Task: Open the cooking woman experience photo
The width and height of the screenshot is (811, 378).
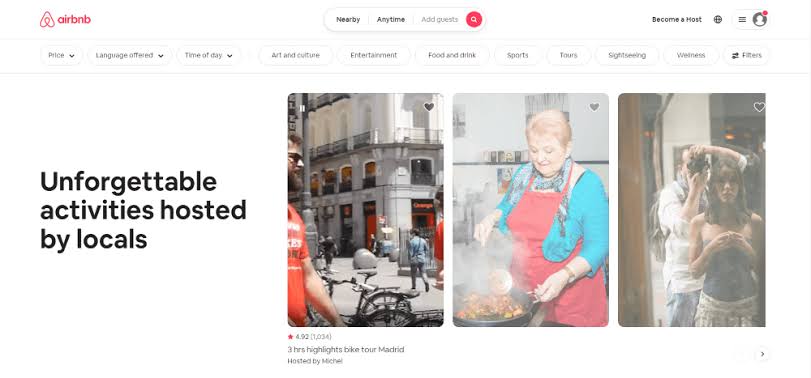Action: click(531, 209)
